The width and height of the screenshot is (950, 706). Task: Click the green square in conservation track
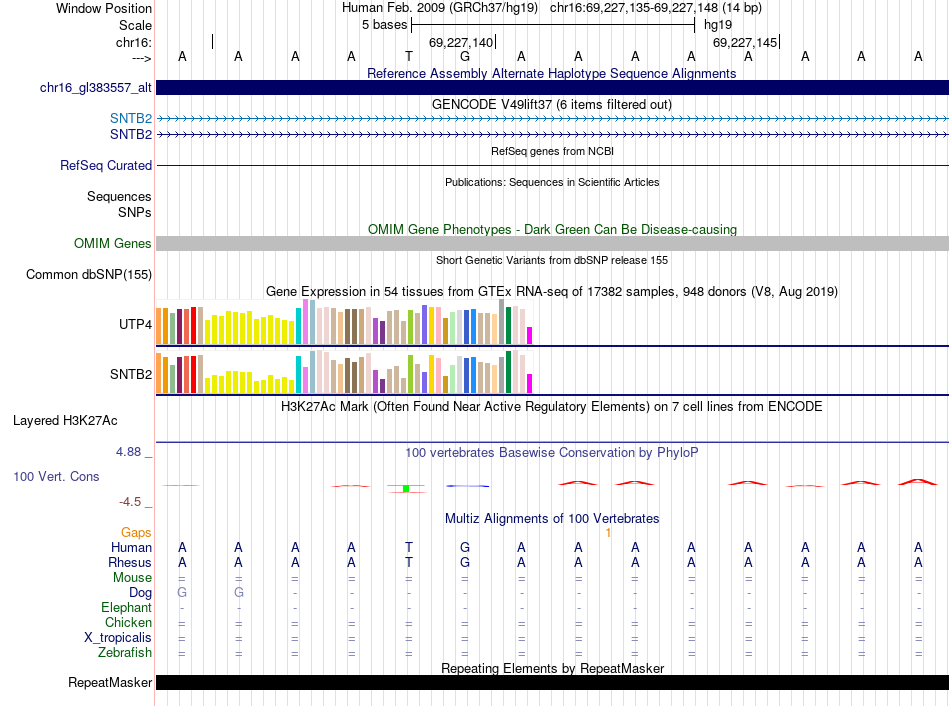click(x=406, y=488)
